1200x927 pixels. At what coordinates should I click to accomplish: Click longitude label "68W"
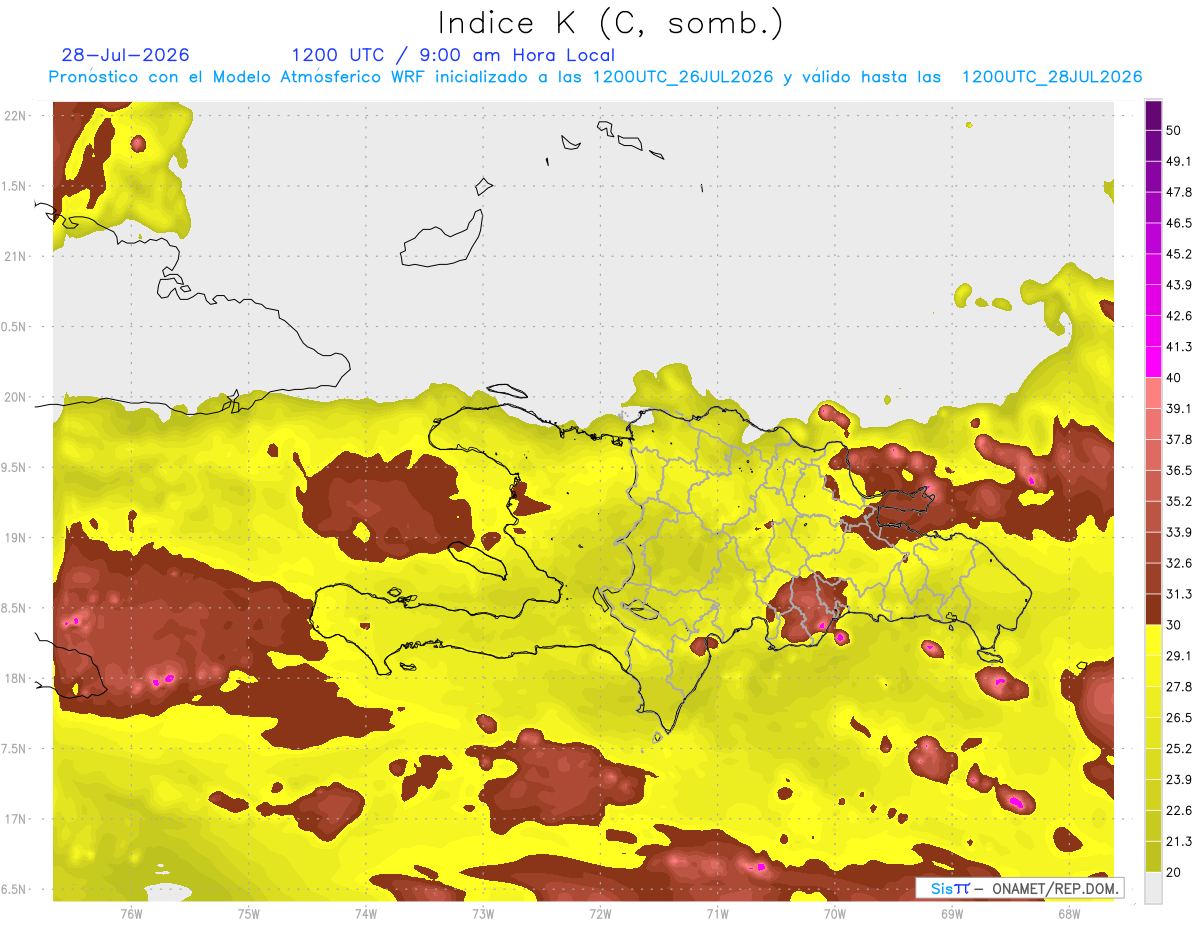click(x=1069, y=913)
